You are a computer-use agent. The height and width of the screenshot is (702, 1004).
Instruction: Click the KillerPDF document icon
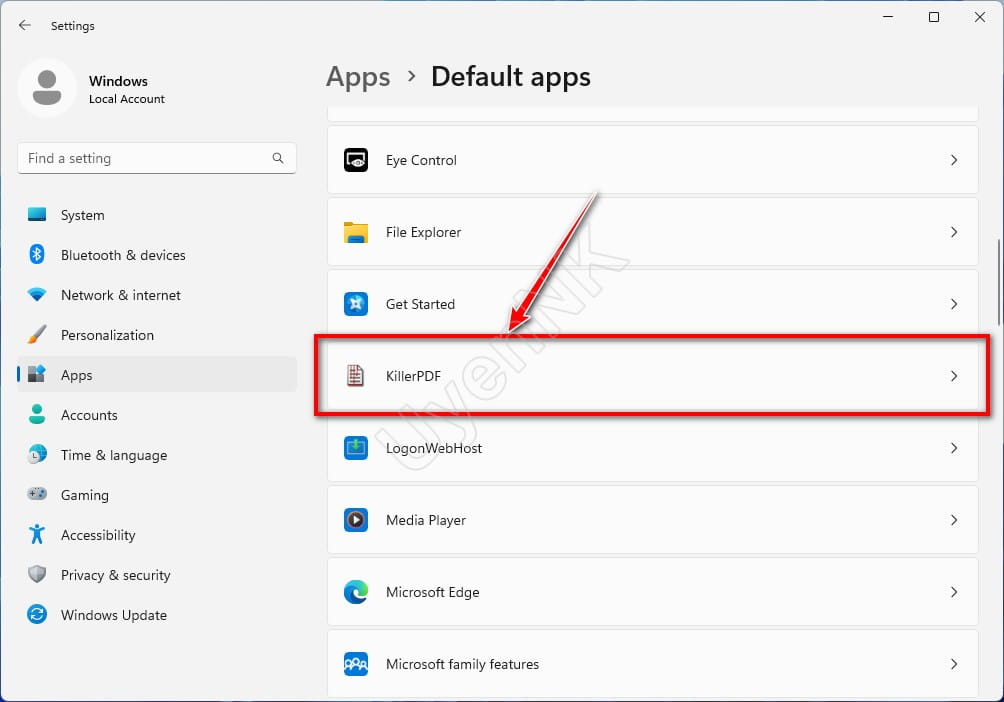point(355,375)
